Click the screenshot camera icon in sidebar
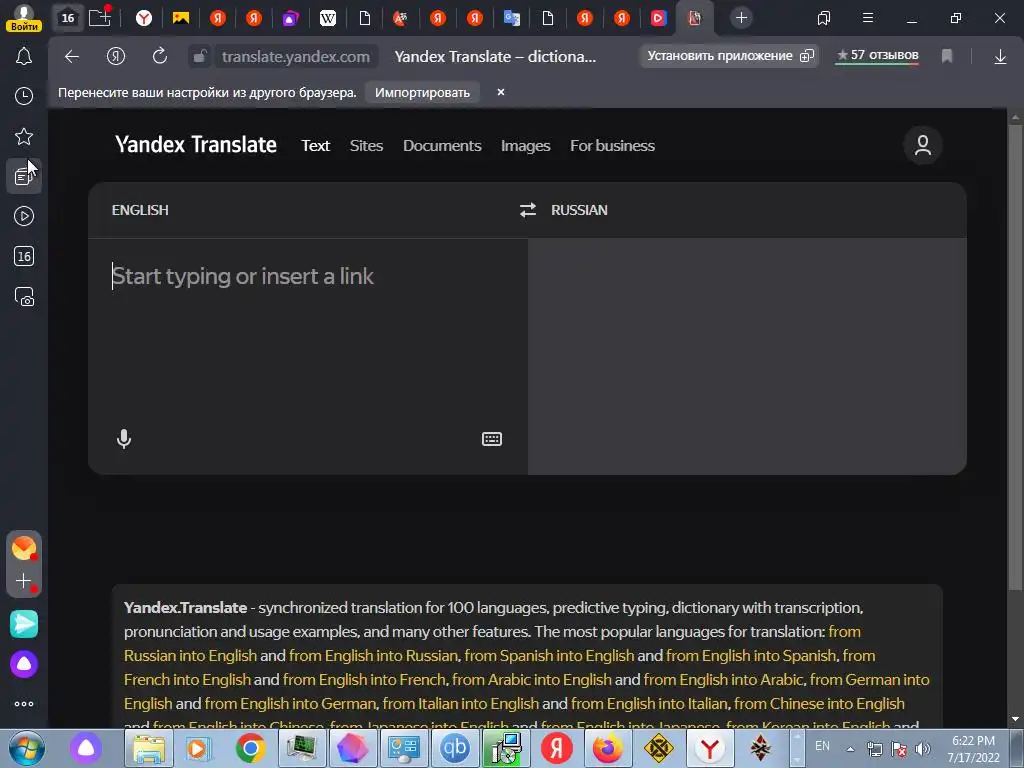This screenshot has height=768, width=1024. point(24,297)
